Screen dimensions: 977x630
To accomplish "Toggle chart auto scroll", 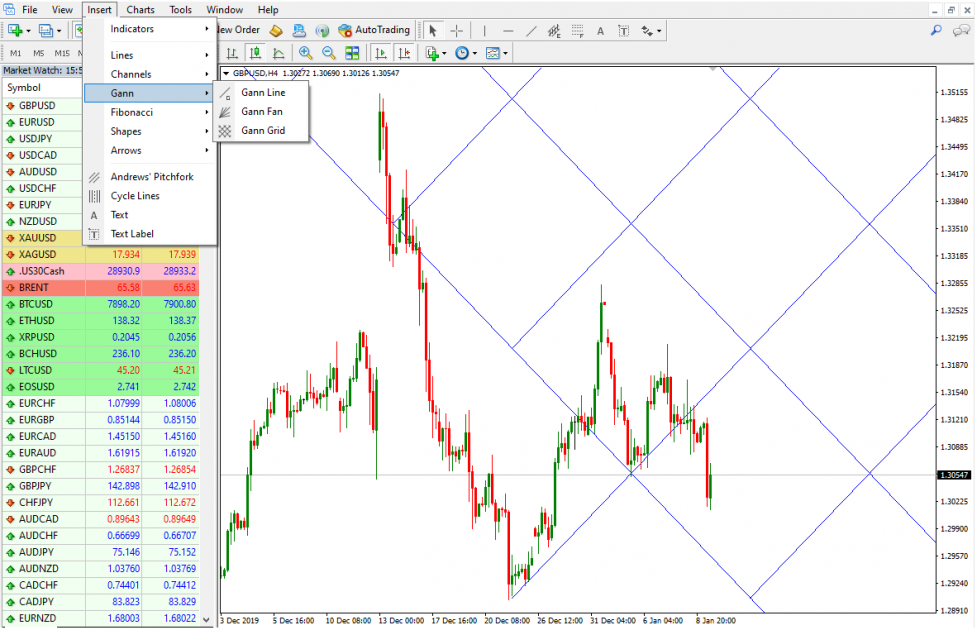I will pos(381,54).
